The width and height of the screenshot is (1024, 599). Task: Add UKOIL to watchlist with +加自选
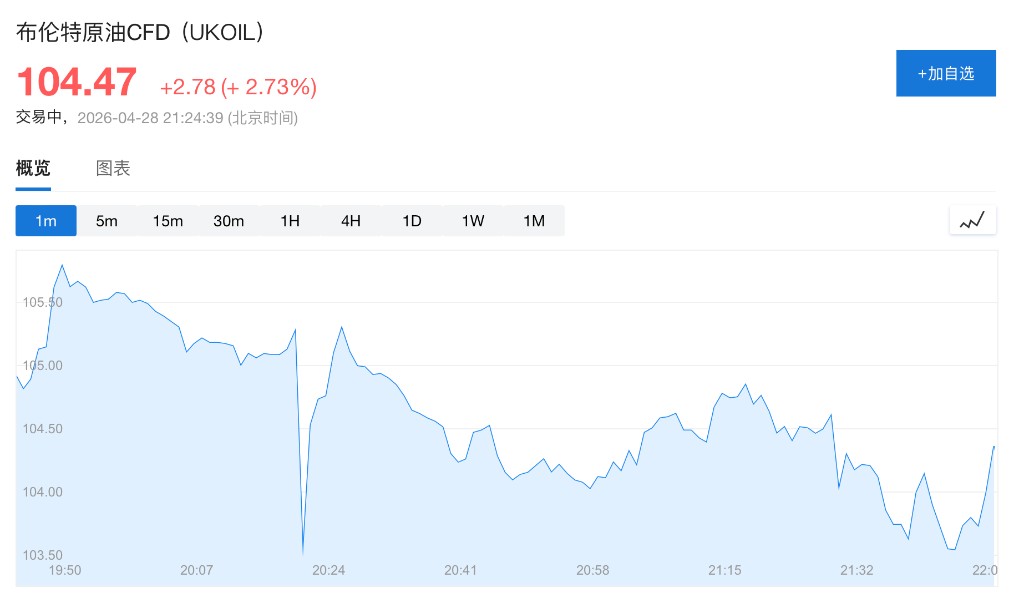(945, 73)
